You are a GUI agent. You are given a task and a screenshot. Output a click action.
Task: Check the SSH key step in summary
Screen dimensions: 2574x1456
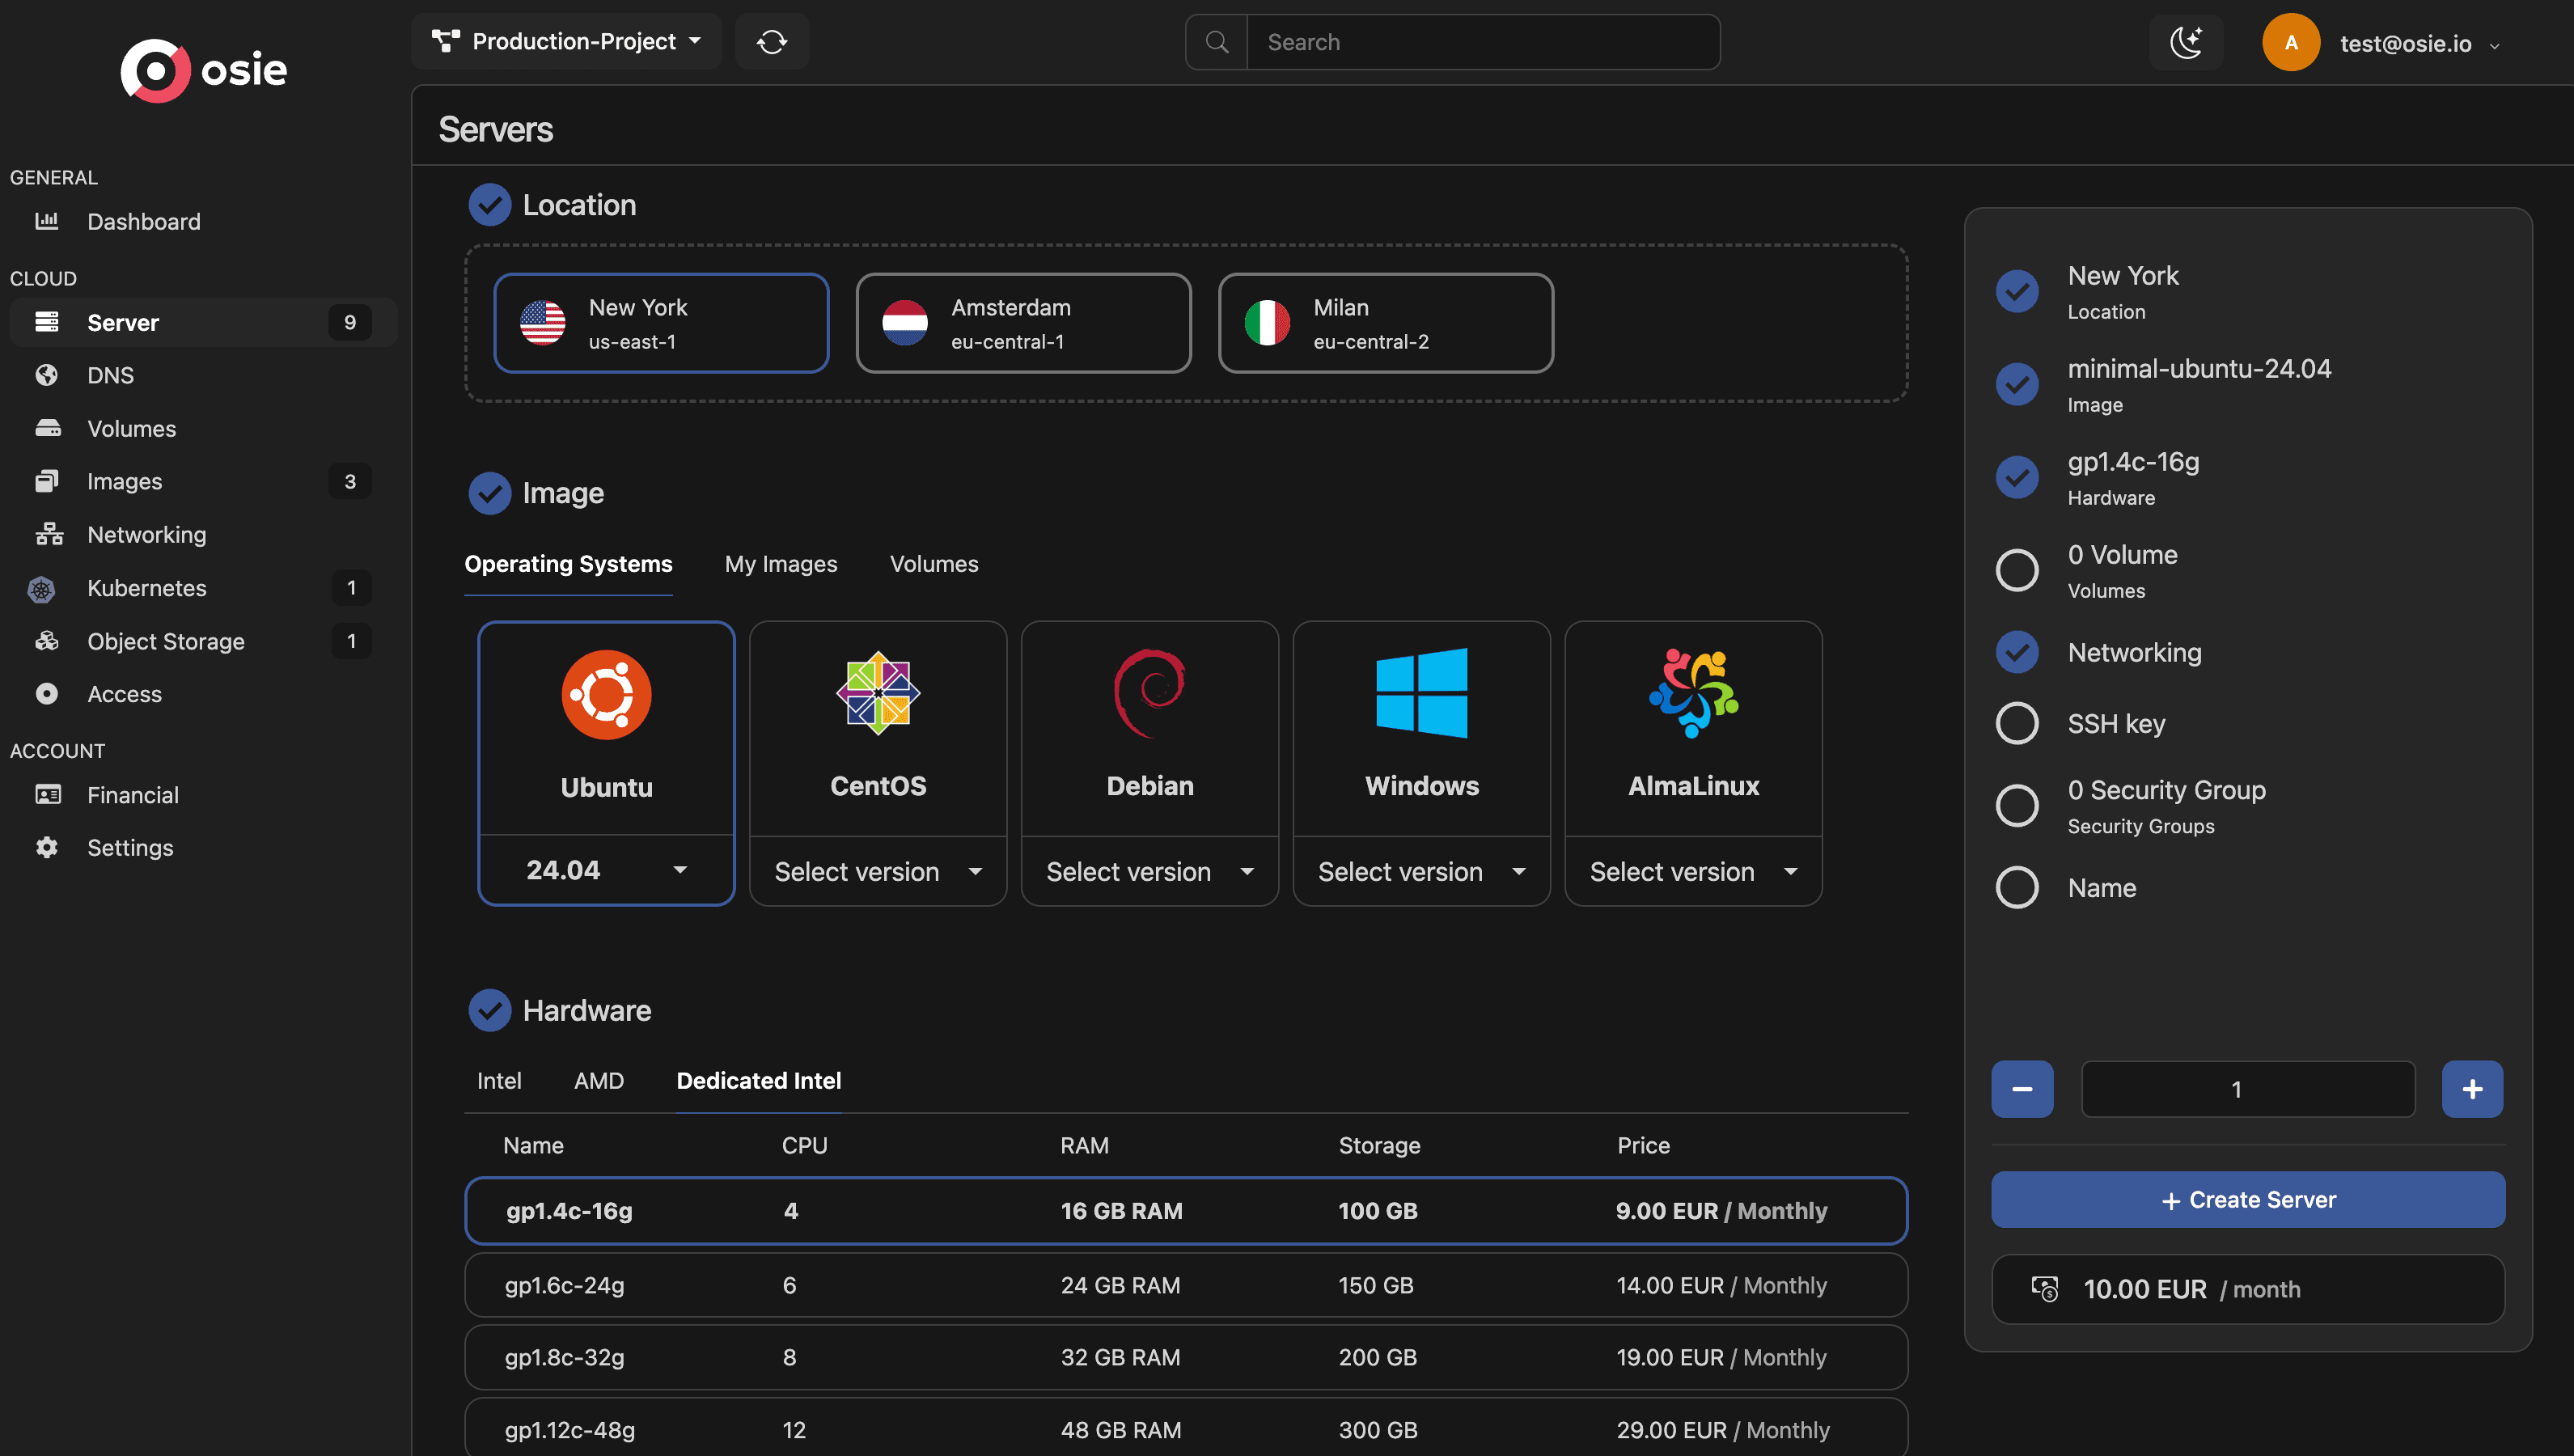pyautogui.click(x=2018, y=722)
